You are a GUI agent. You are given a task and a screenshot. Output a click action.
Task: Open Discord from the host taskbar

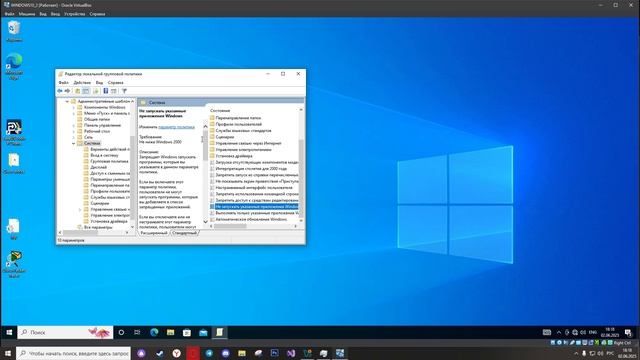(226, 353)
